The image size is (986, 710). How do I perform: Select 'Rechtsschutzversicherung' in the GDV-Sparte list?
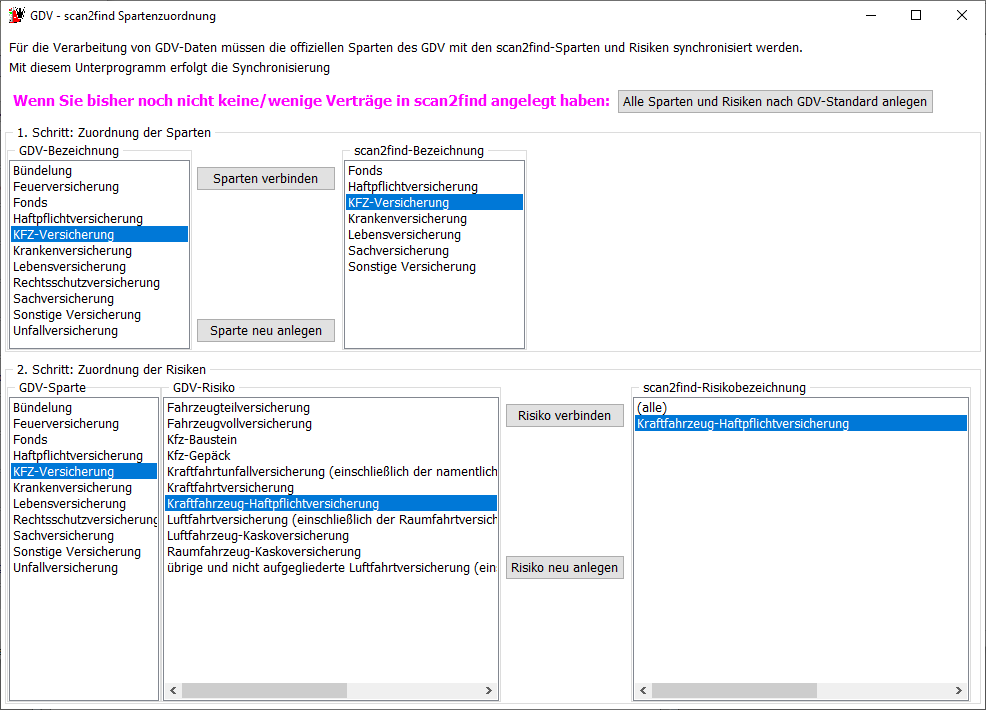pos(84,520)
